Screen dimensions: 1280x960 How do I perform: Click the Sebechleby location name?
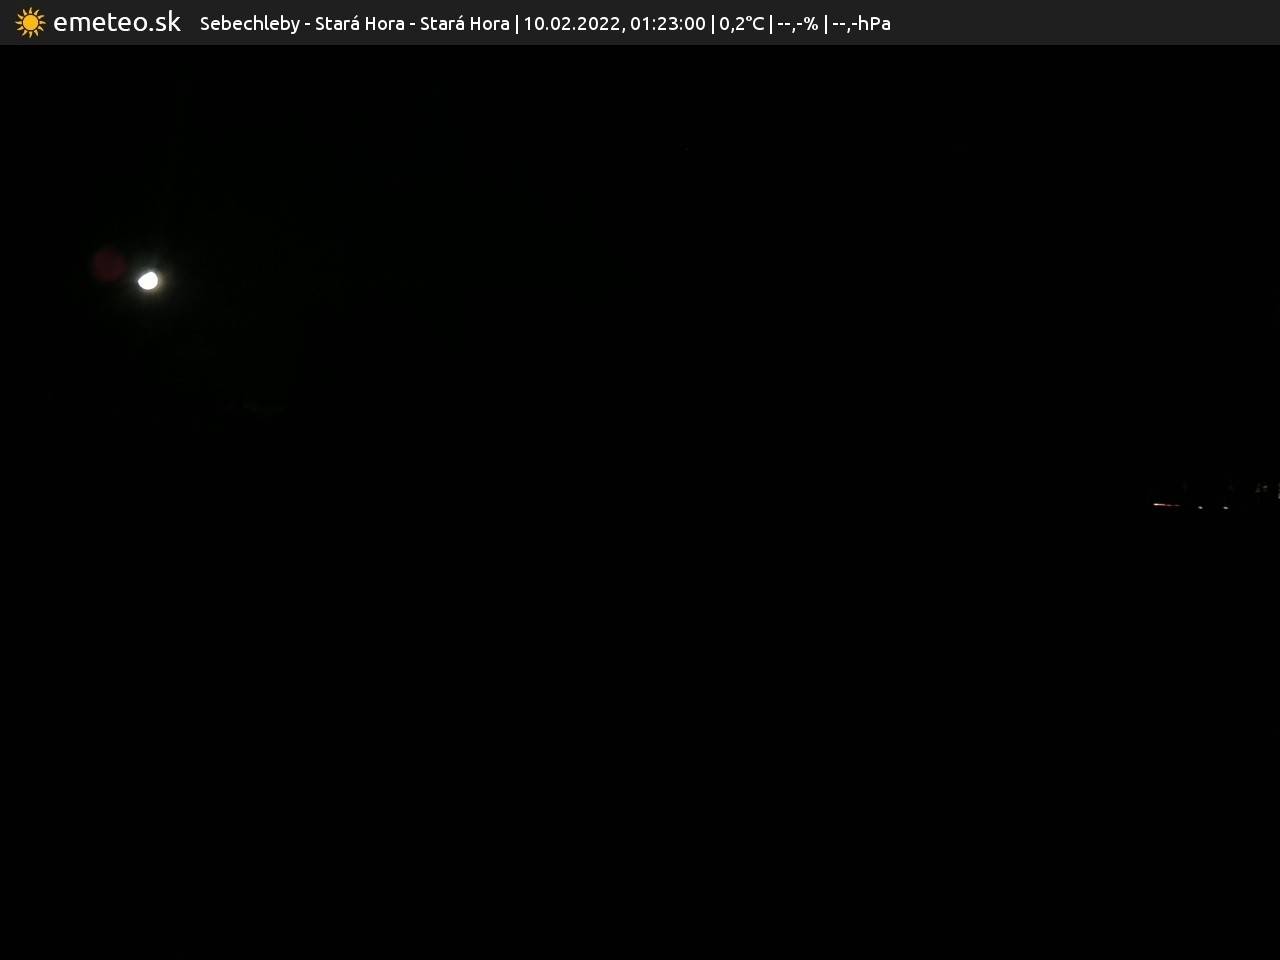249,23
